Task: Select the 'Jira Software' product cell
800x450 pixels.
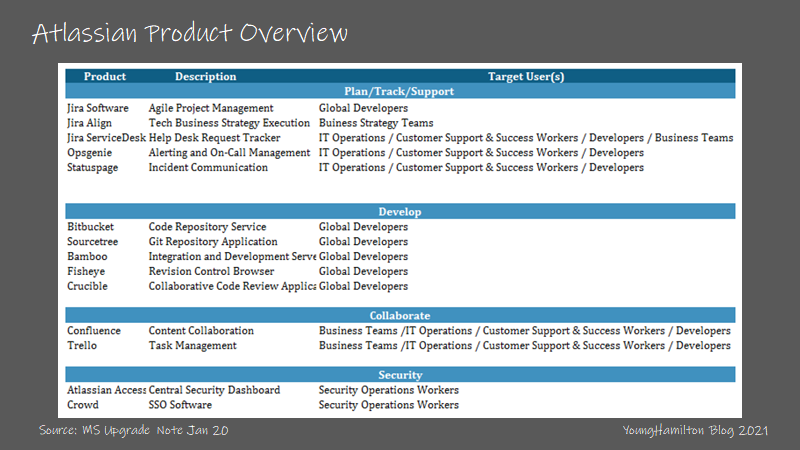Action: click(x=98, y=108)
